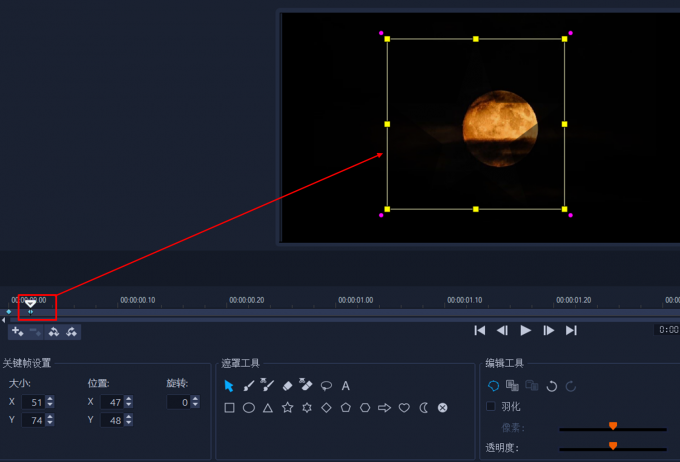The image size is (680, 462).
Task: Click the 旋转 rotation field showing 0
Action: click(179, 402)
